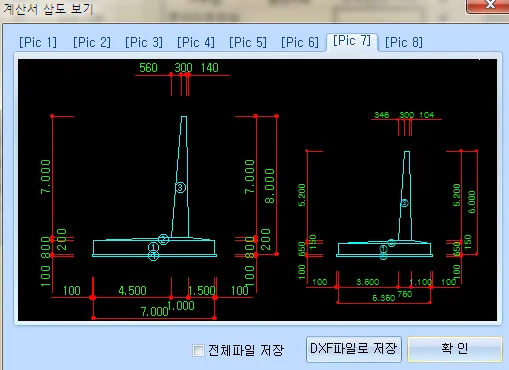Select the [Pic 4] tab

pyautogui.click(x=196, y=43)
